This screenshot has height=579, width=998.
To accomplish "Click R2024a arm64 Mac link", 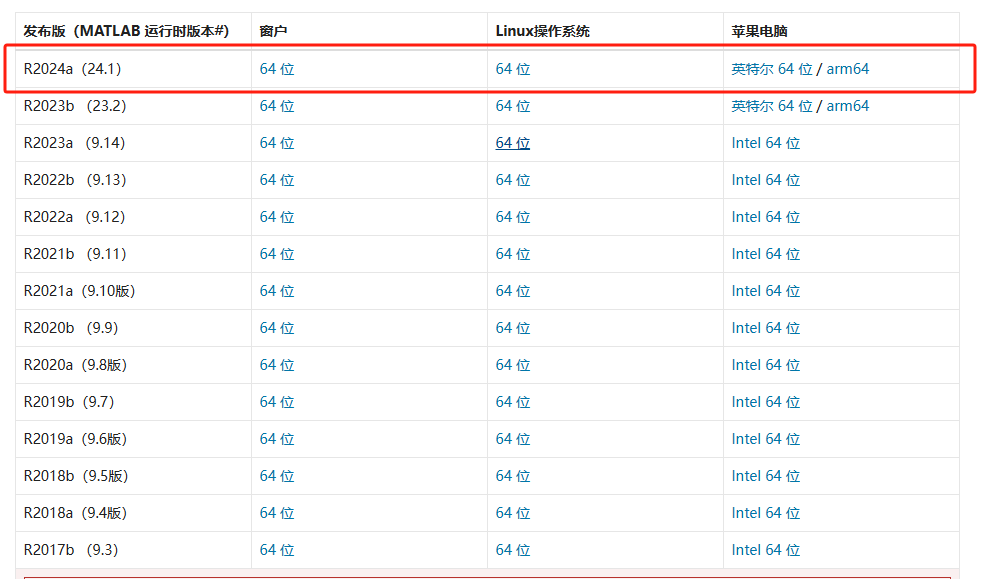I will [x=847, y=69].
